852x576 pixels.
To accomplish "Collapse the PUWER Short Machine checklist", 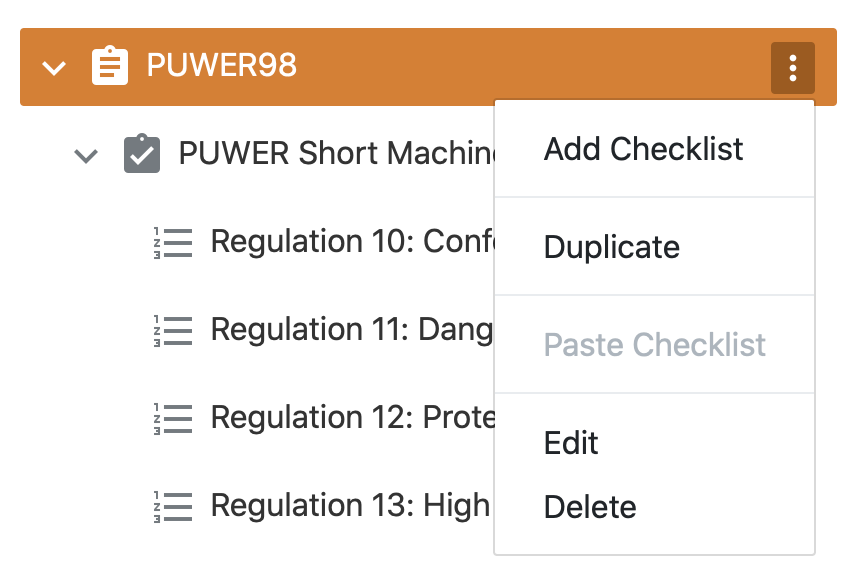I will [x=87, y=155].
